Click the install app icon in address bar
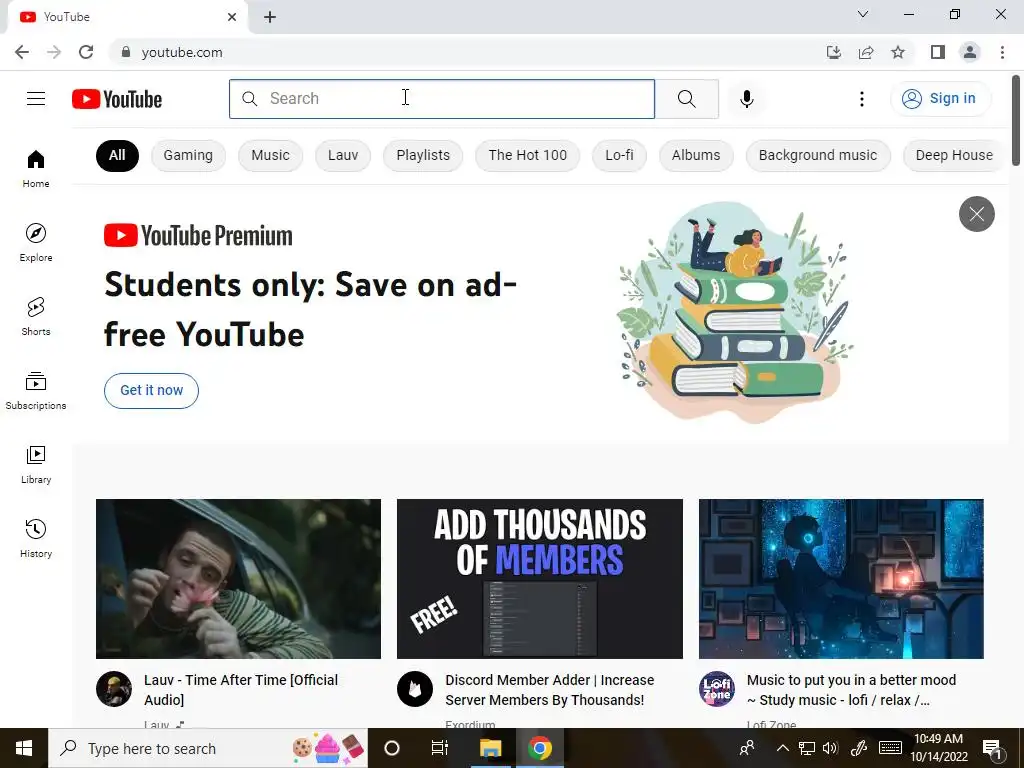The height and width of the screenshot is (768, 1024). [834, 52]
